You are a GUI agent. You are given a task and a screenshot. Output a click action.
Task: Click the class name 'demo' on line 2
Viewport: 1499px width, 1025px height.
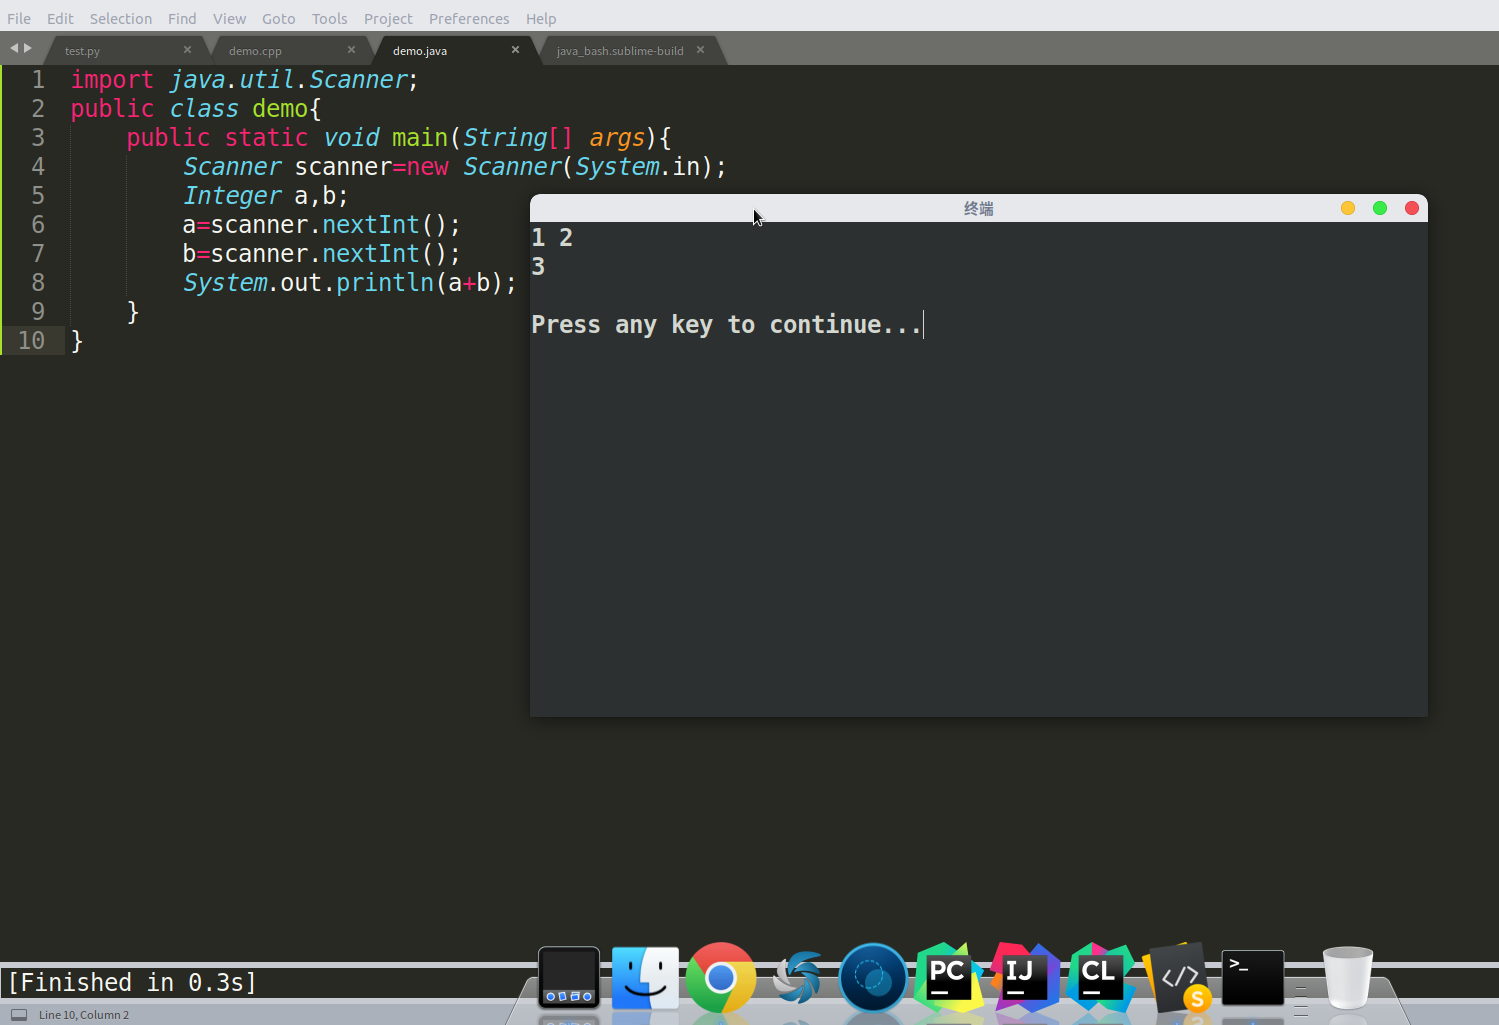click(280, 109)
